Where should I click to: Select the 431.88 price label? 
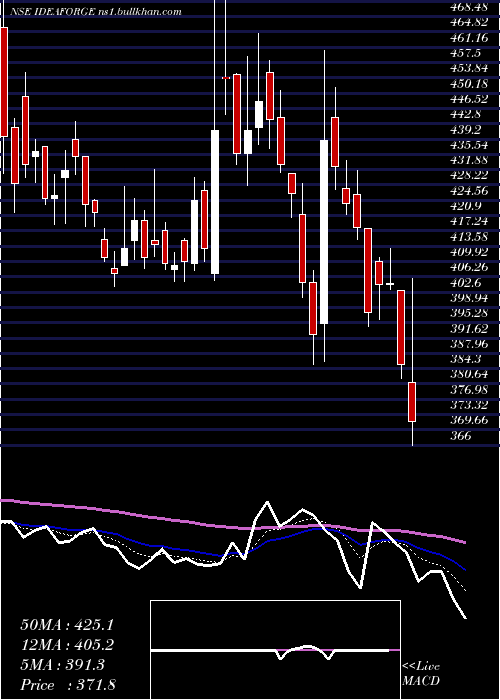tap(469, 160)
